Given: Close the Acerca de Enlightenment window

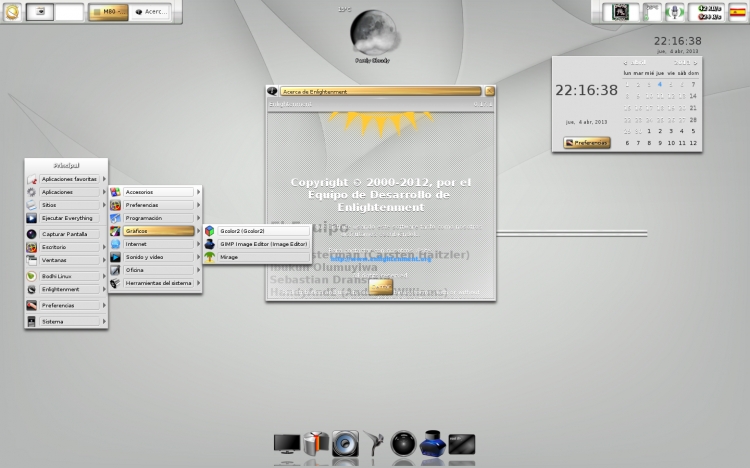Looking at the screenshot, I should tap(489, 91).
